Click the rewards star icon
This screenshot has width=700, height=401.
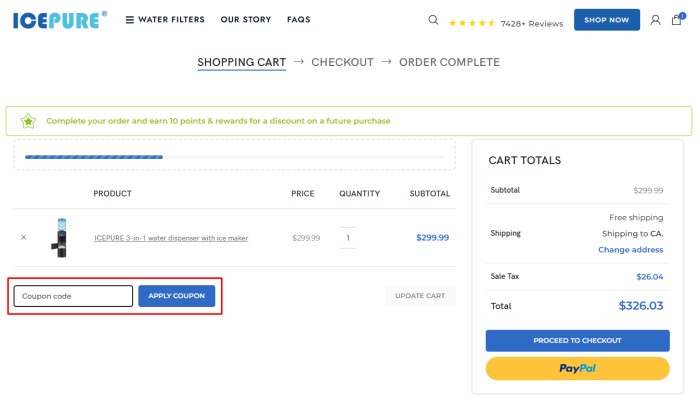tap(28, 121)
